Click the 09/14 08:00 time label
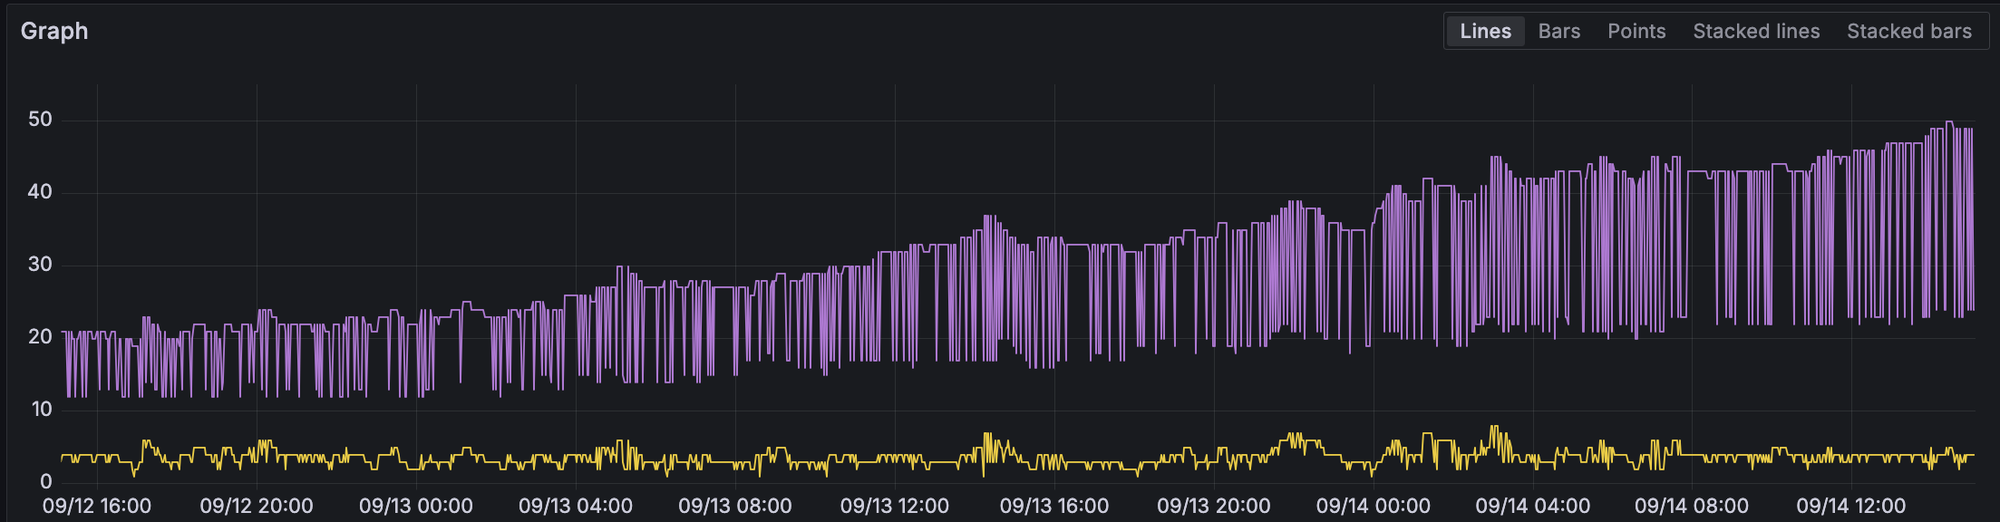 coord(1692,506)
